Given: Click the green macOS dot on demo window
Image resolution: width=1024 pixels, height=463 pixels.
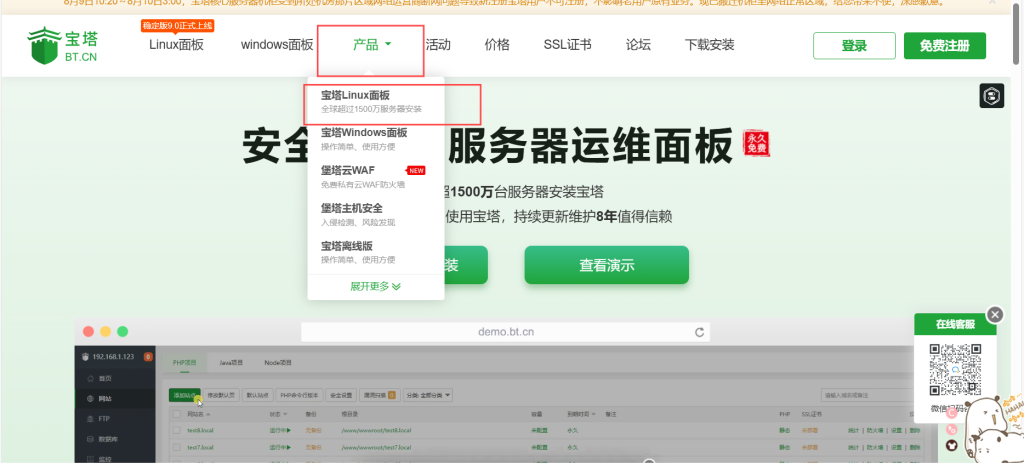Looking at the screenshot, I should (122, 331).
